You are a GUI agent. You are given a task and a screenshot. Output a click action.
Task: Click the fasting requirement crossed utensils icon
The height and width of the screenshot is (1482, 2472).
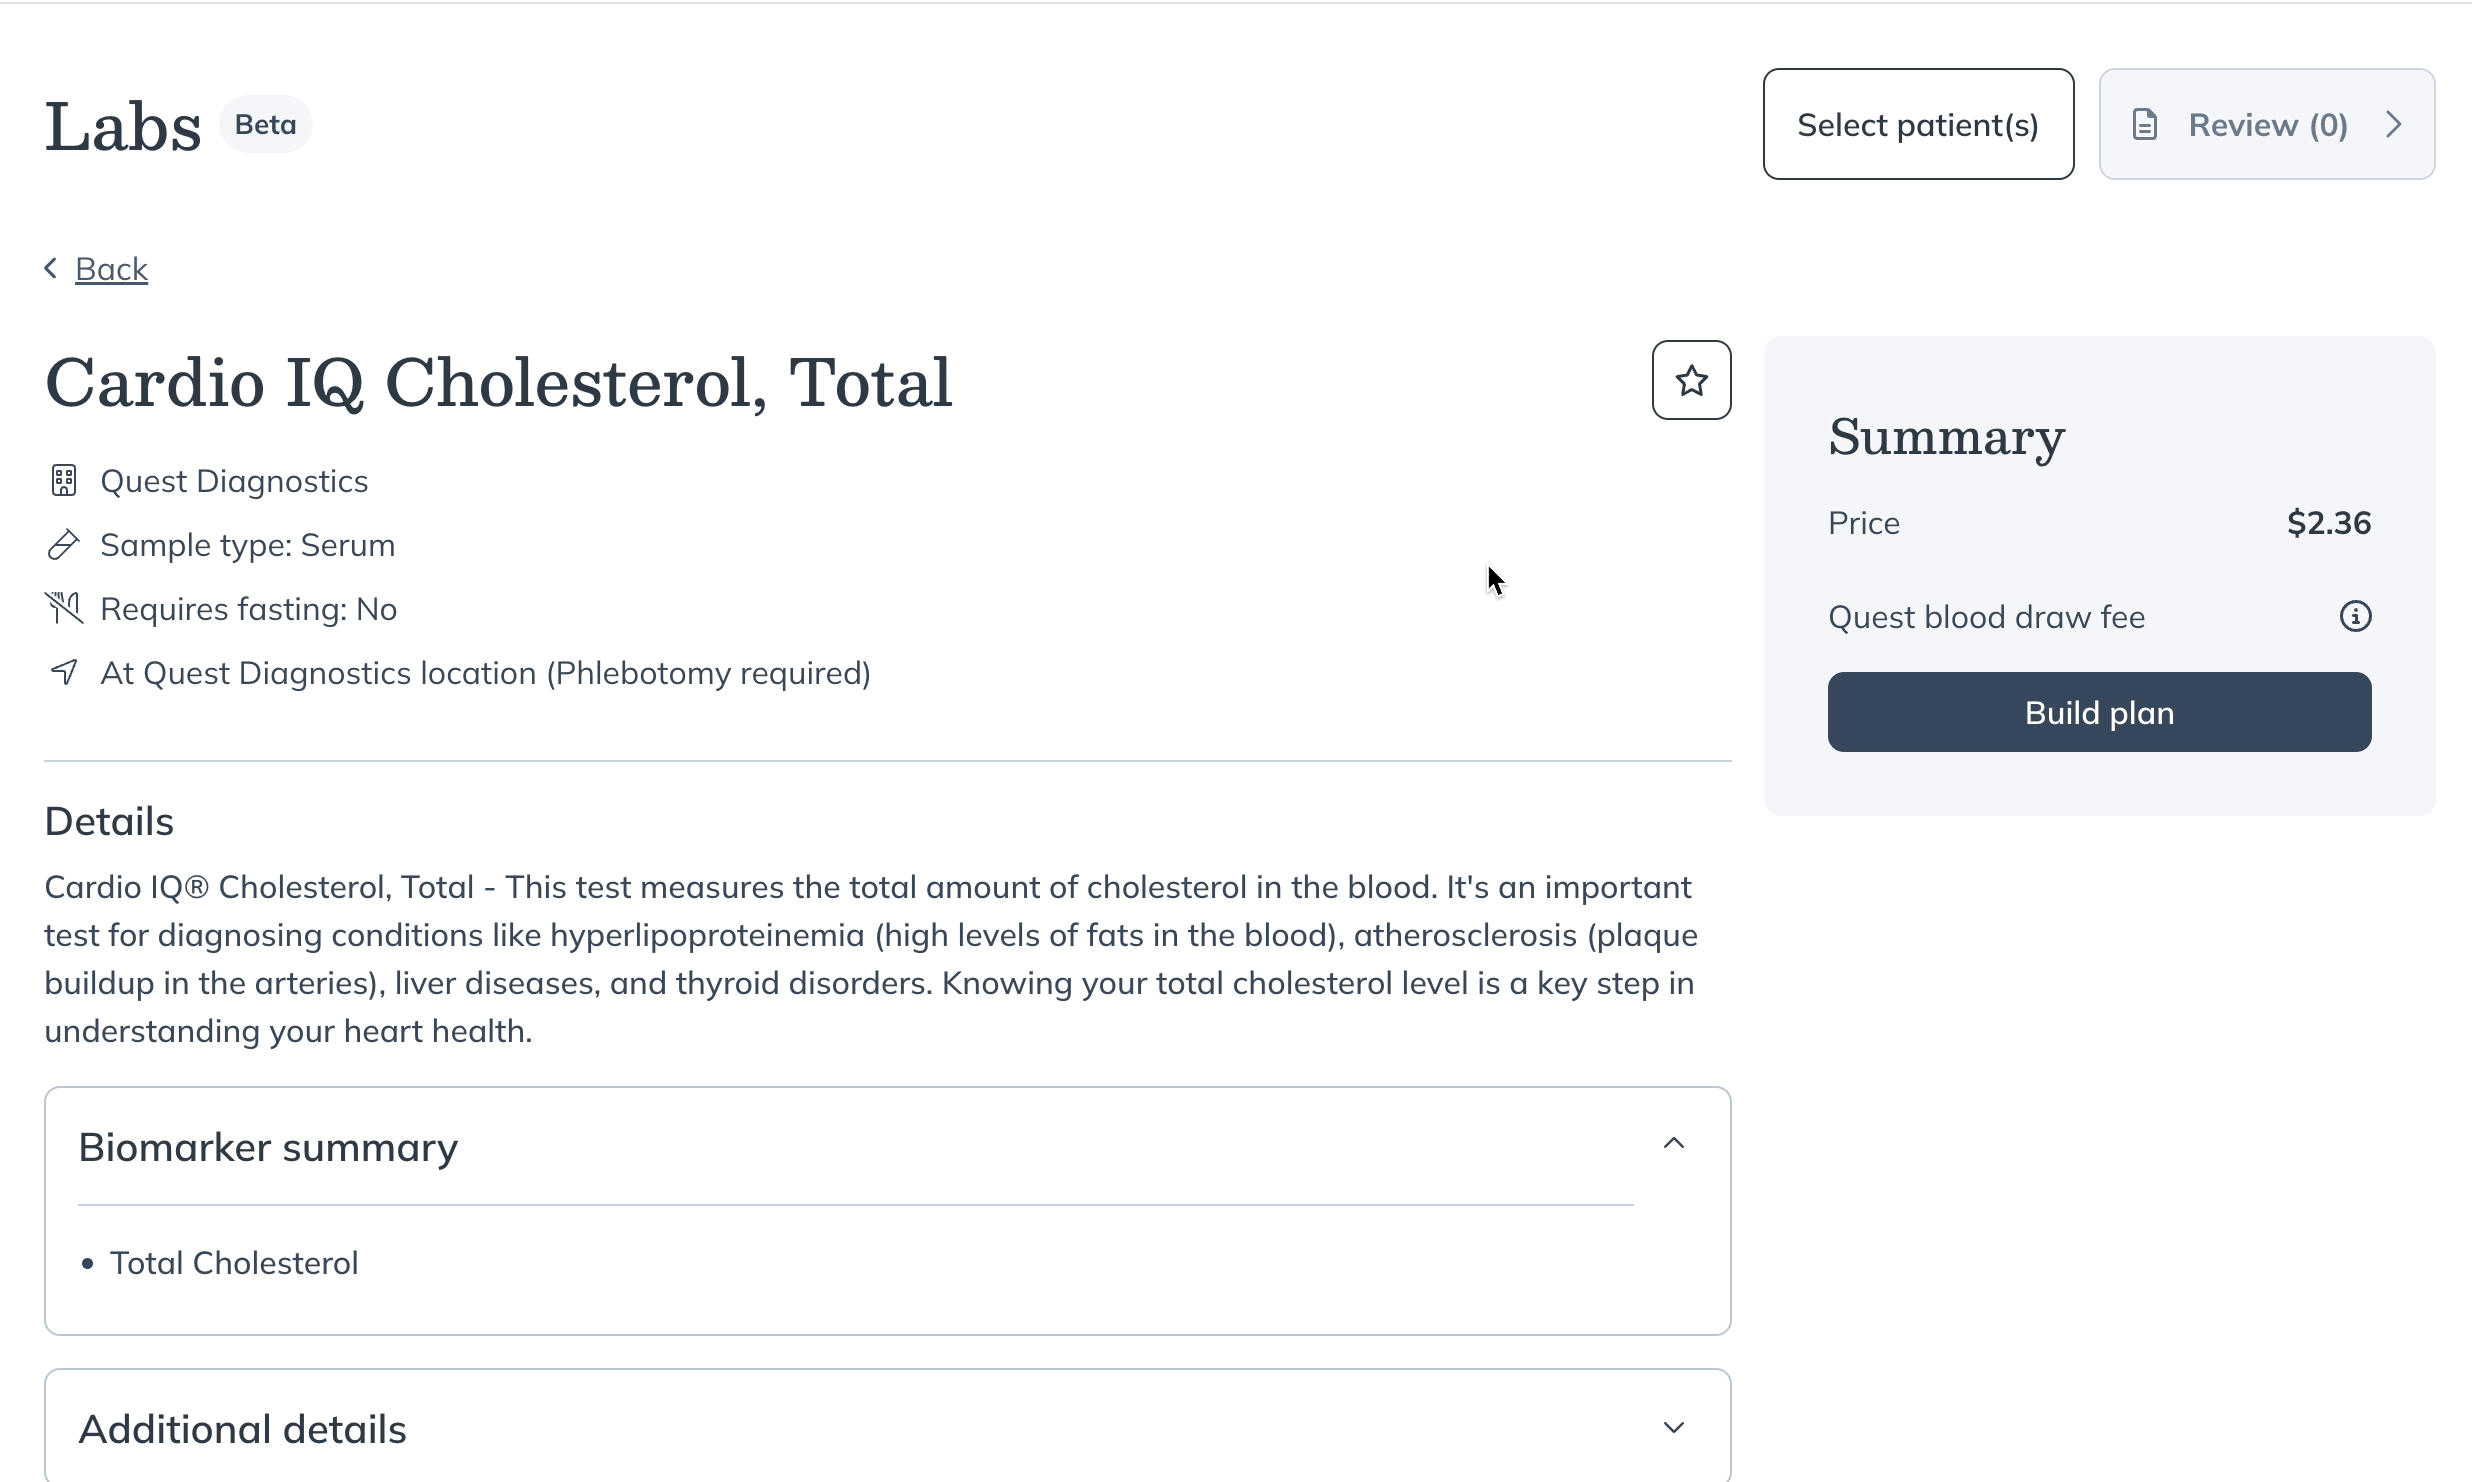(x=64, y=608)
